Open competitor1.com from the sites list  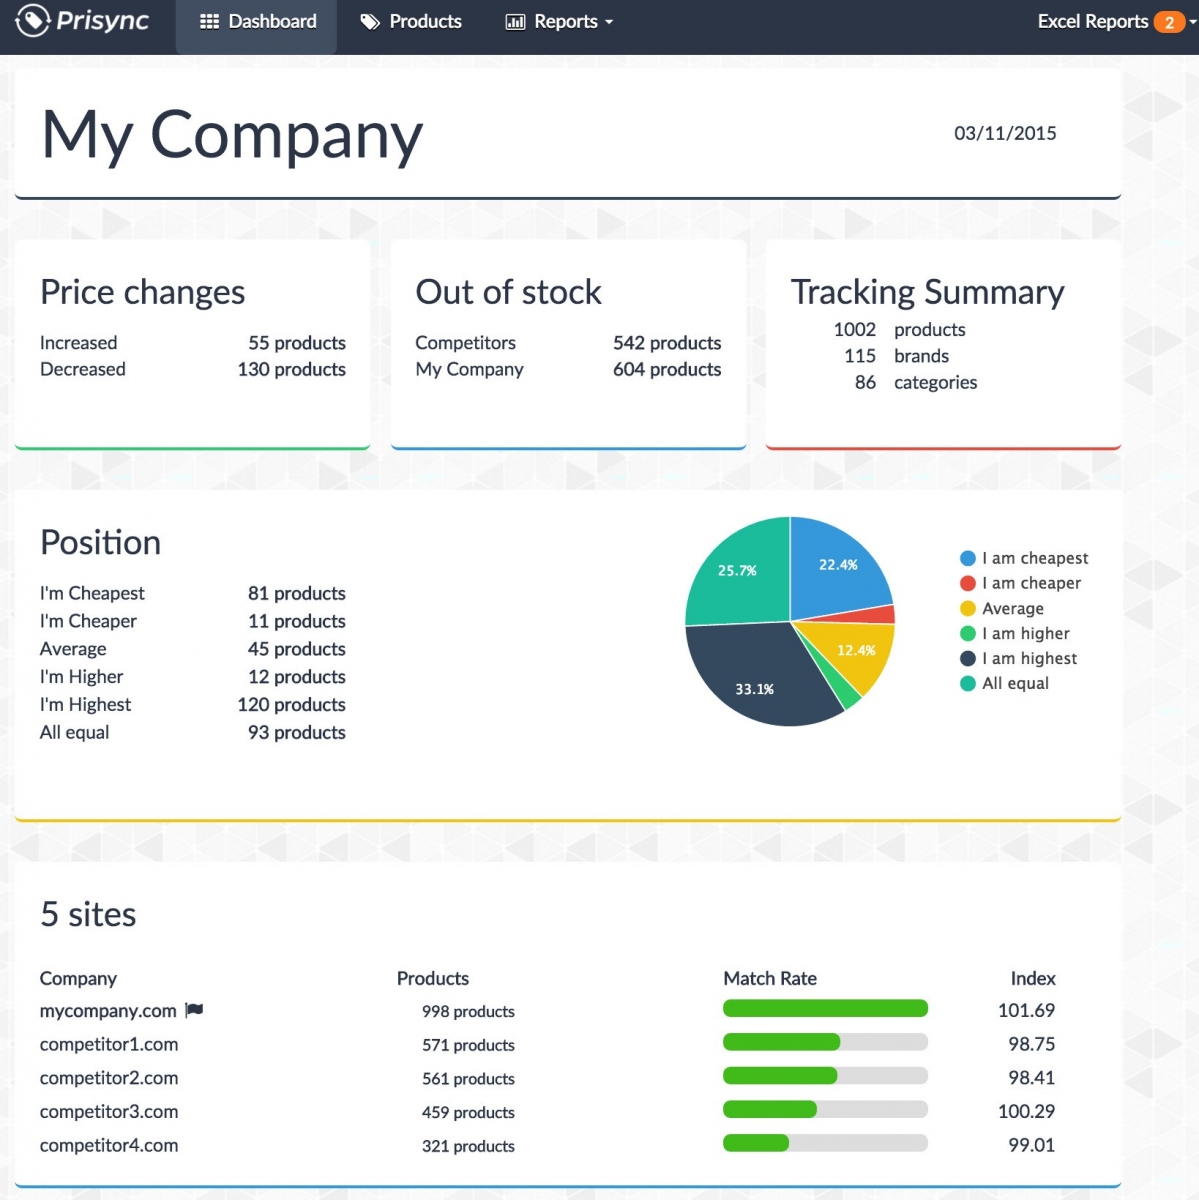[x=109, y=1044]
